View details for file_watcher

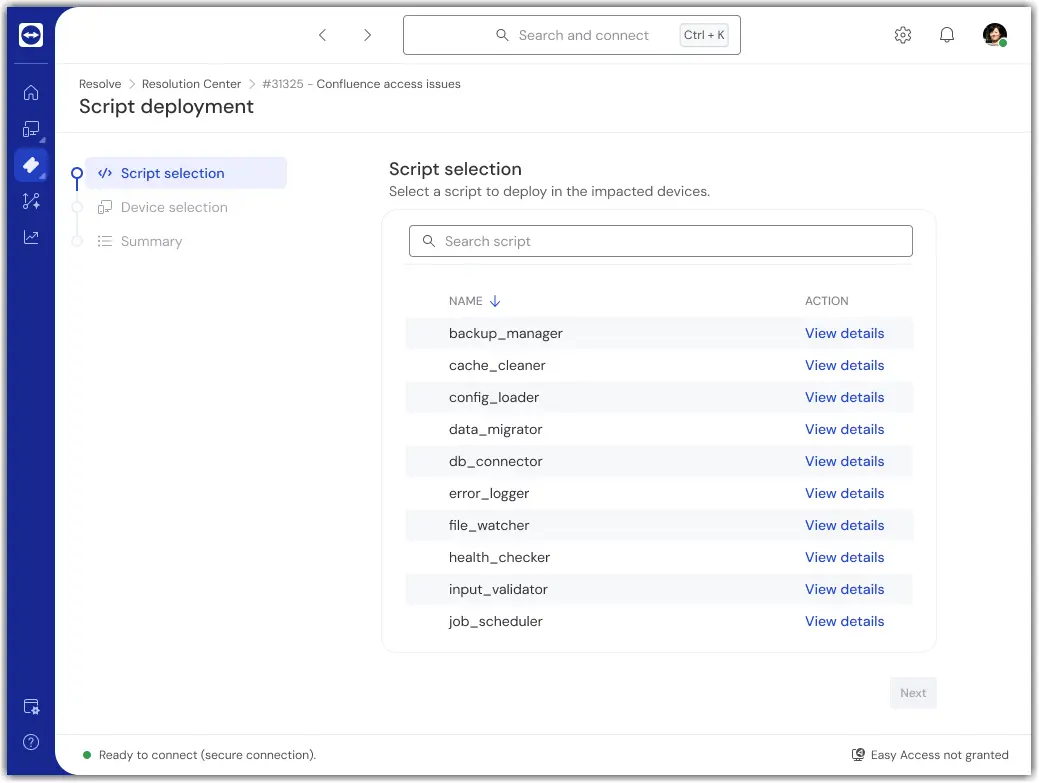click(844, 525)
